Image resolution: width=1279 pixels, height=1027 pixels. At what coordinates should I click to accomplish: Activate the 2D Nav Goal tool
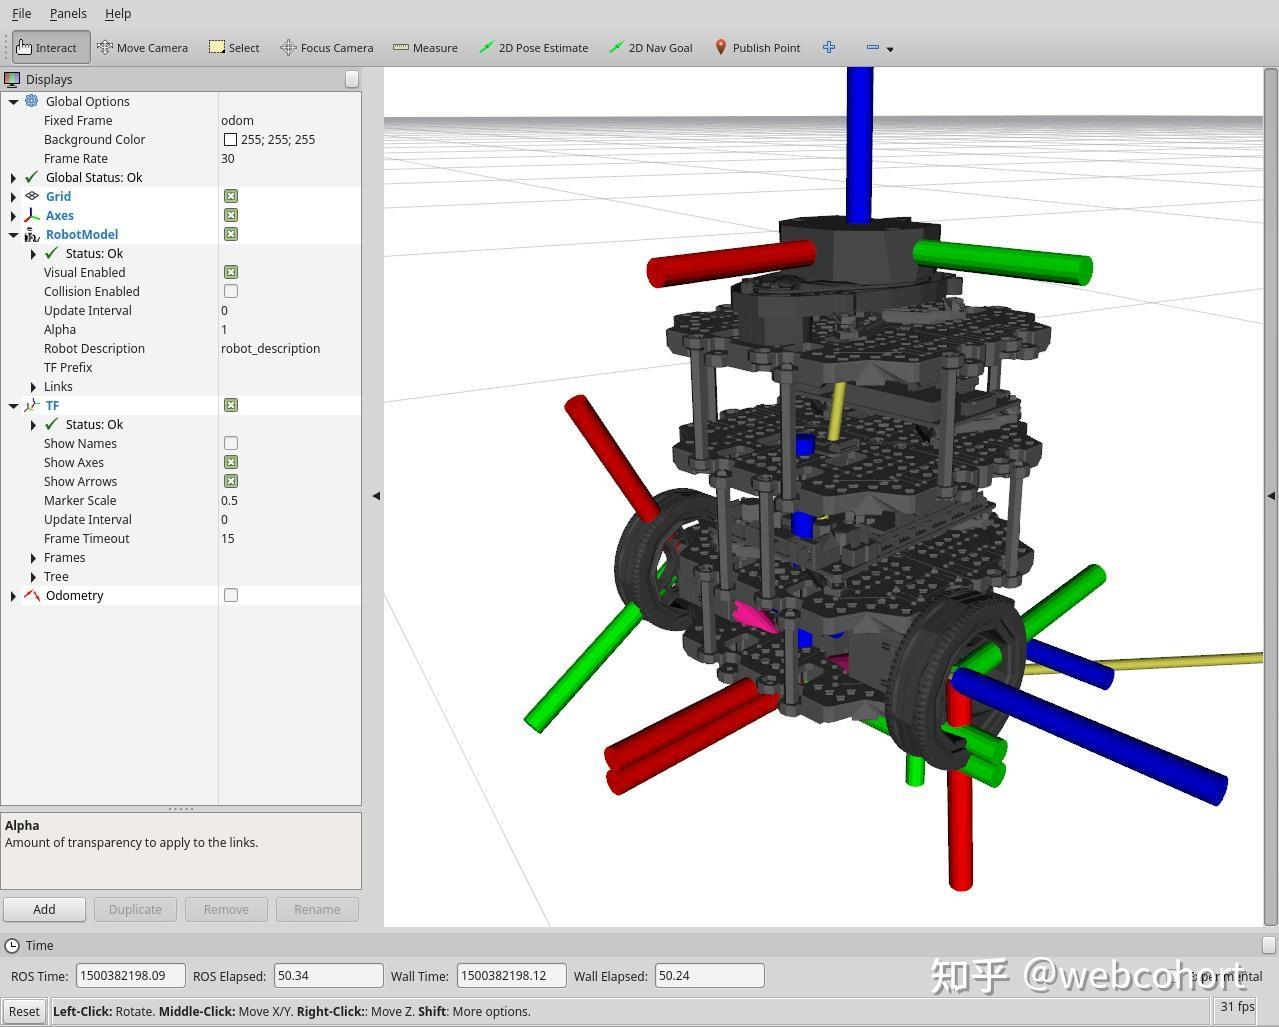(x=651, y=47)
